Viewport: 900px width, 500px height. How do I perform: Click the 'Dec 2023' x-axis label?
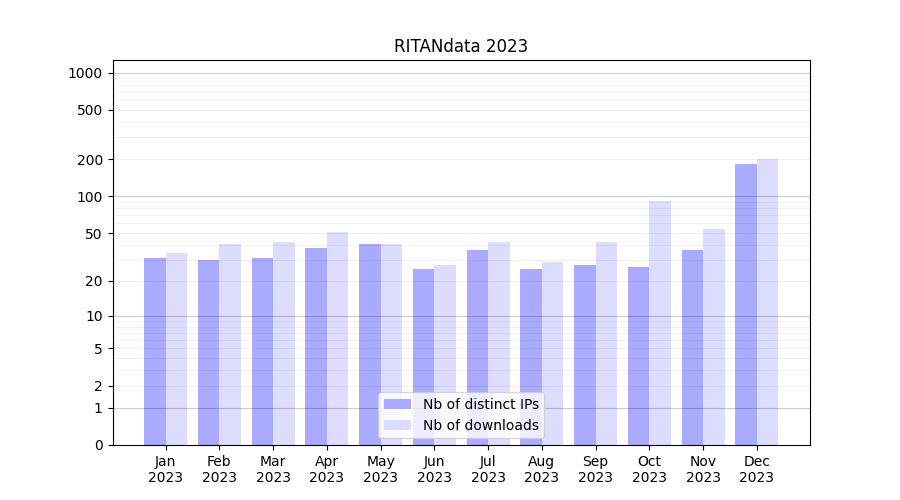pos(757,469)
